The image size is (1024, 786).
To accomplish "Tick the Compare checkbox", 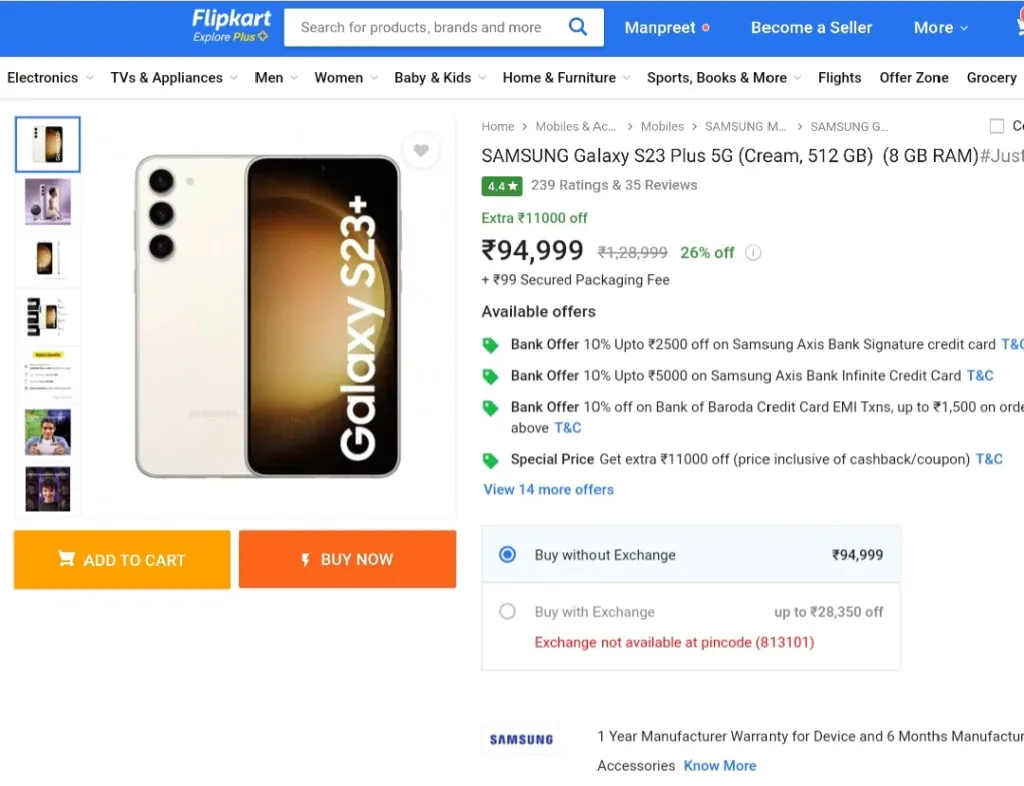I will tap(997, 126).
